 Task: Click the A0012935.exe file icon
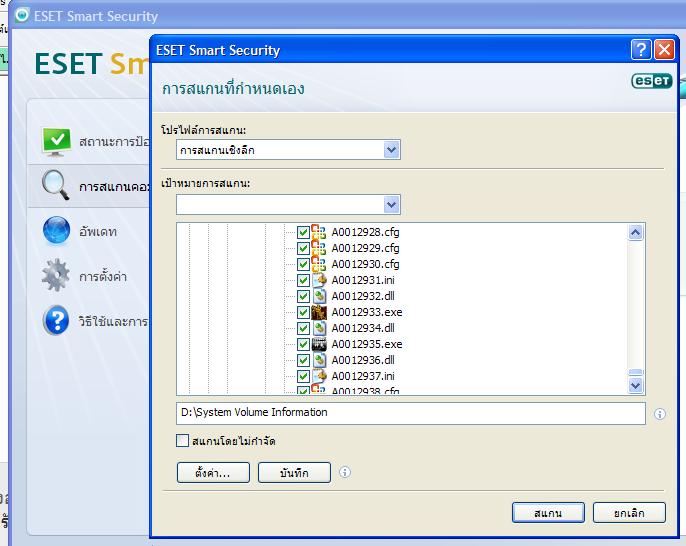319,344
